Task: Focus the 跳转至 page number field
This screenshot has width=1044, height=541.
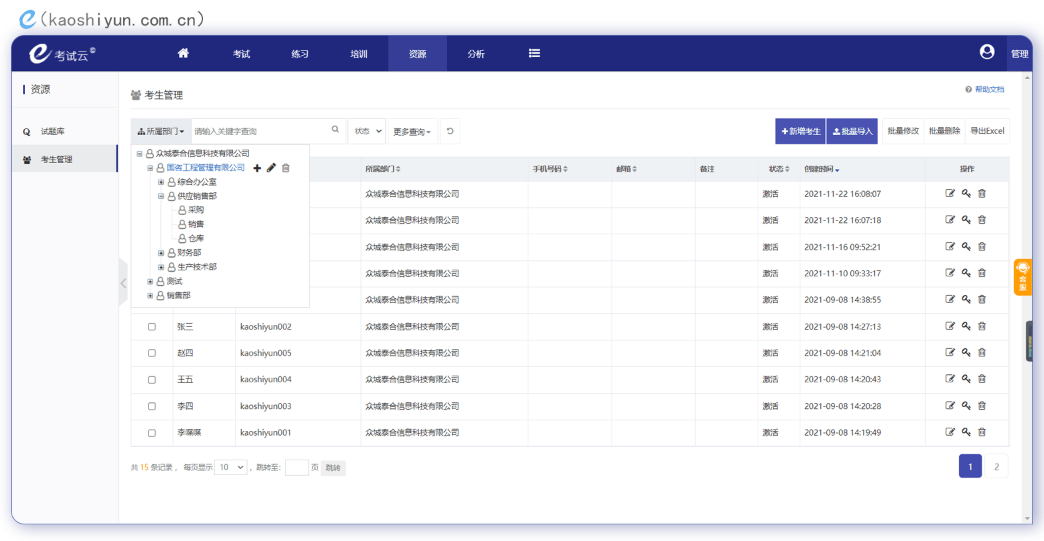Action: tap(297, 467)
